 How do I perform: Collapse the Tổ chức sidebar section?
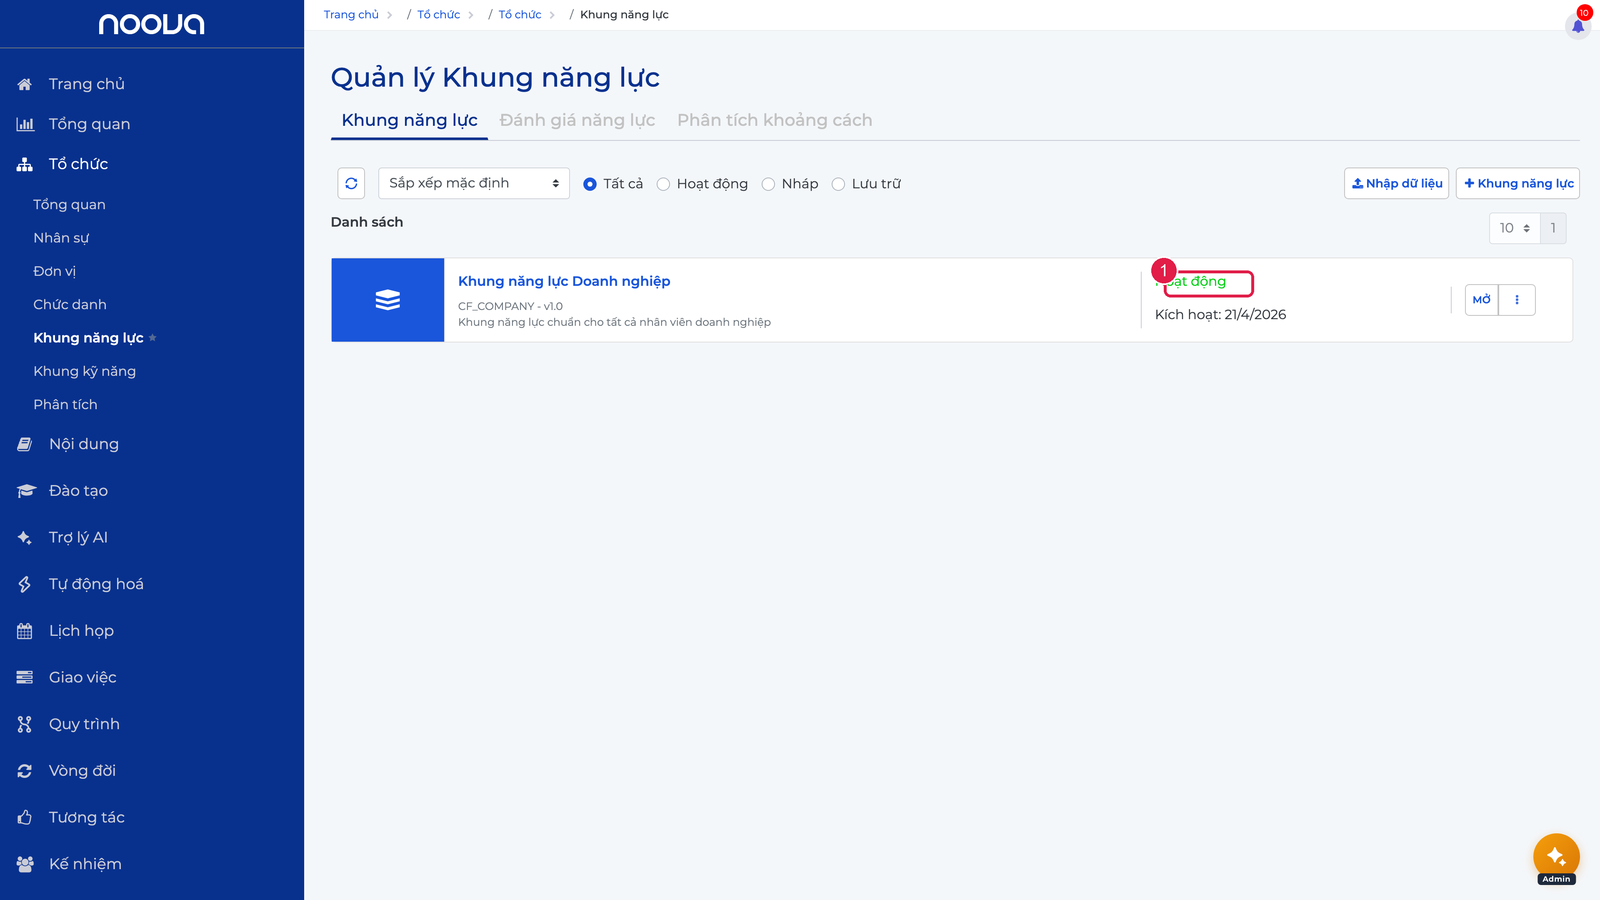click(78, 164)
